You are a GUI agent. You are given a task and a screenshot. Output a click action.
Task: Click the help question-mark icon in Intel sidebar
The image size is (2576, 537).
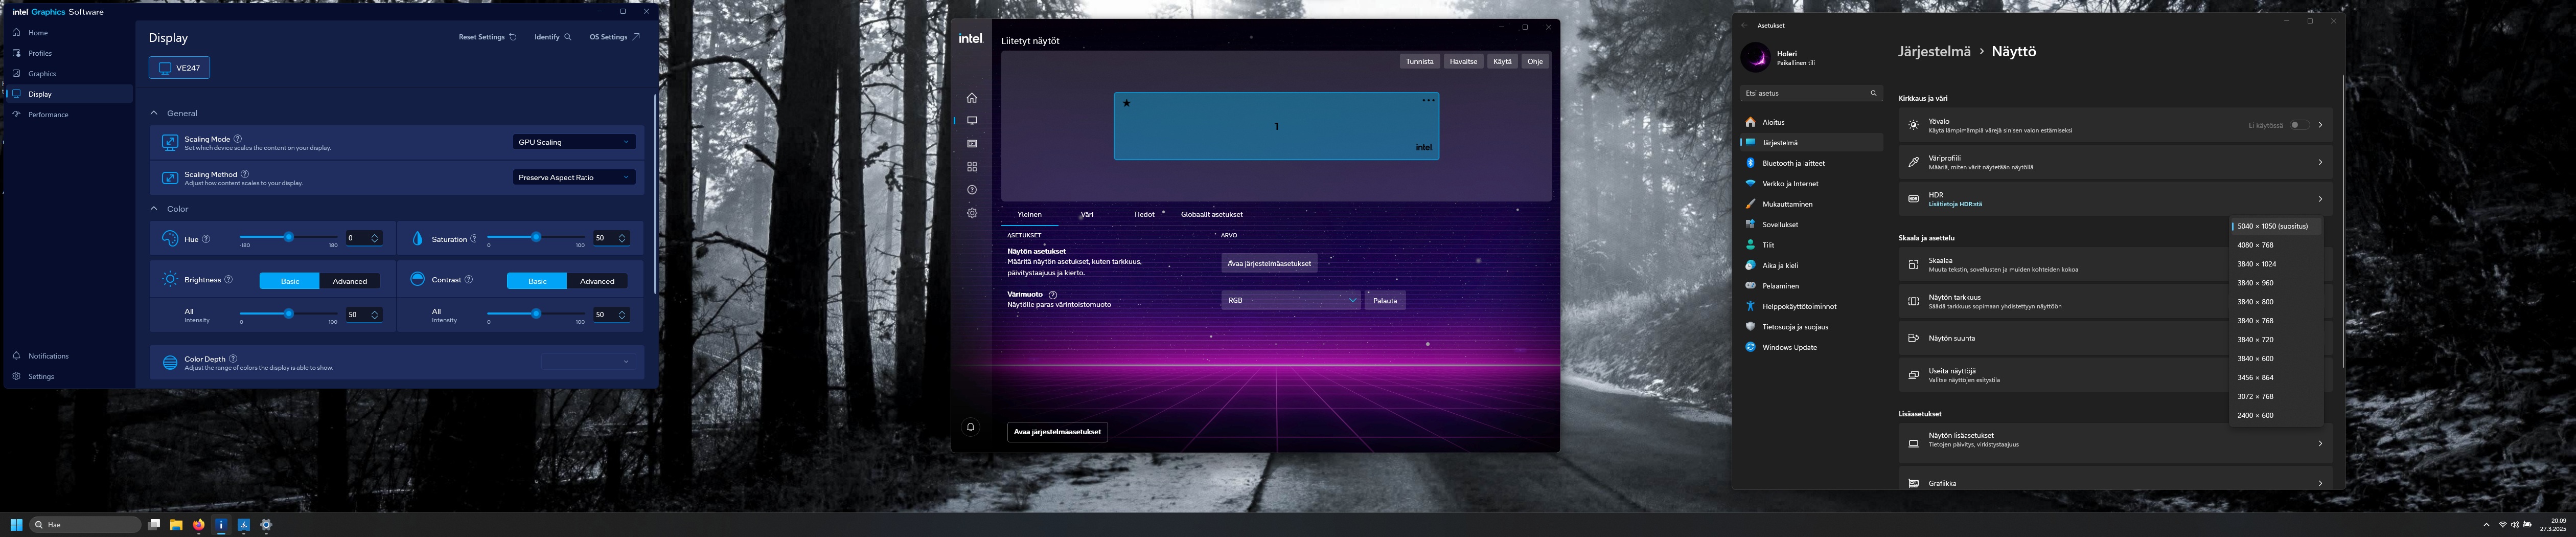pyautogui.click(x=971, y=190)
